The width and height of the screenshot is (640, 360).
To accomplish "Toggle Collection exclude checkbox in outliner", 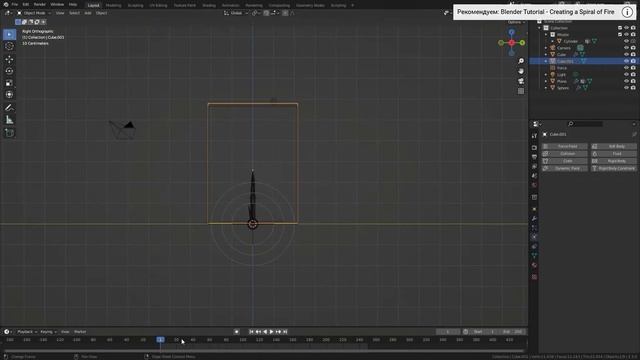I will pos(620,28).
